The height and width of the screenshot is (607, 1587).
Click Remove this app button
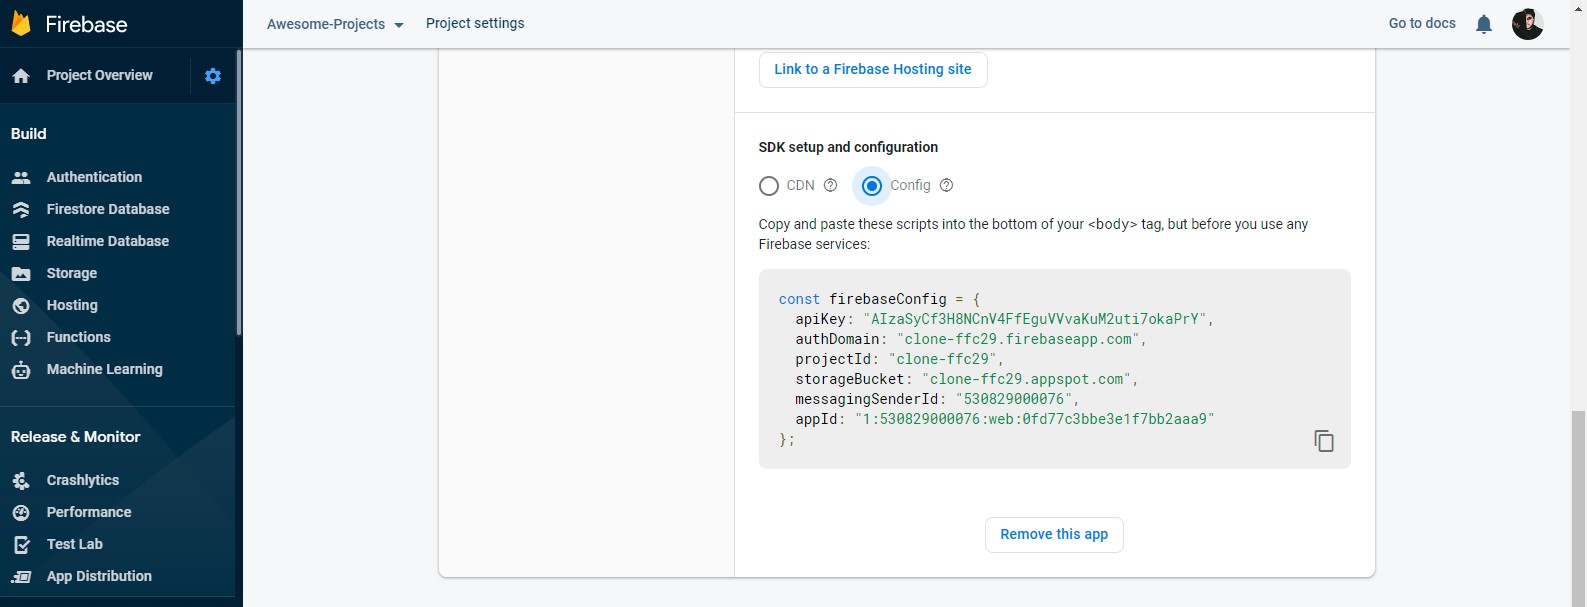(1054, 534)
